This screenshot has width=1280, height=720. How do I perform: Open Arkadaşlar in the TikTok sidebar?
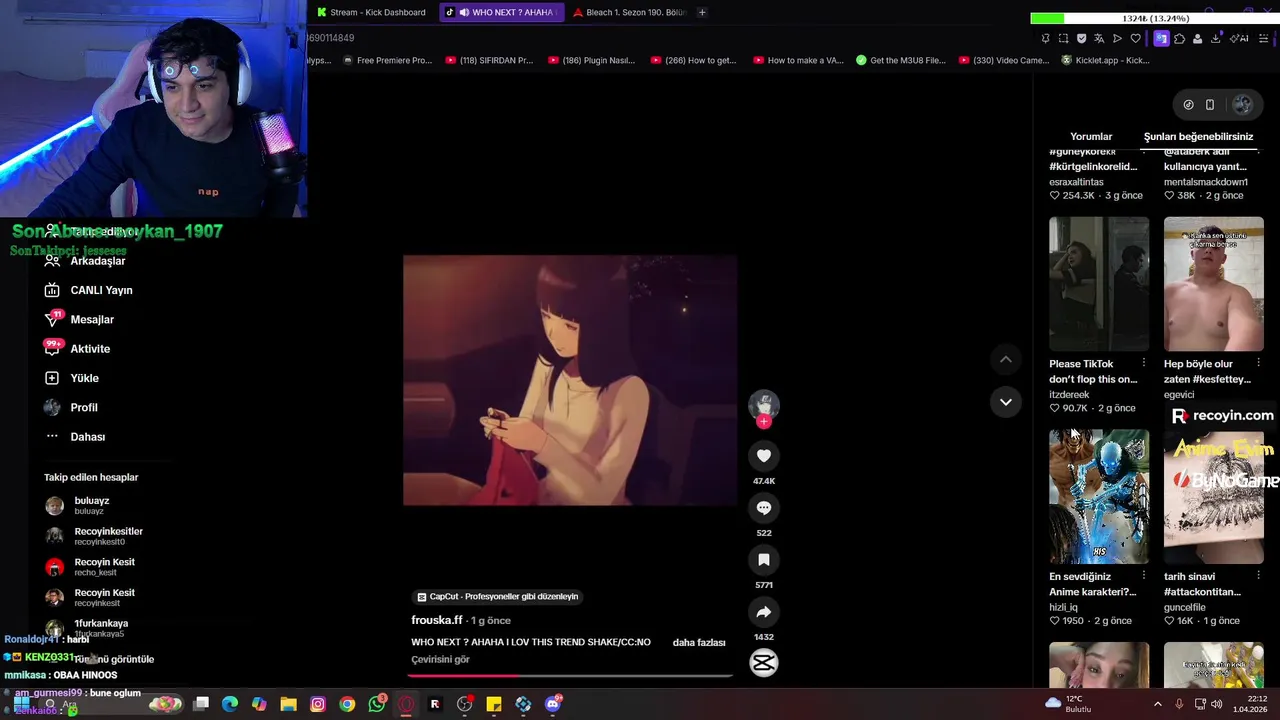tap(85, 261)
